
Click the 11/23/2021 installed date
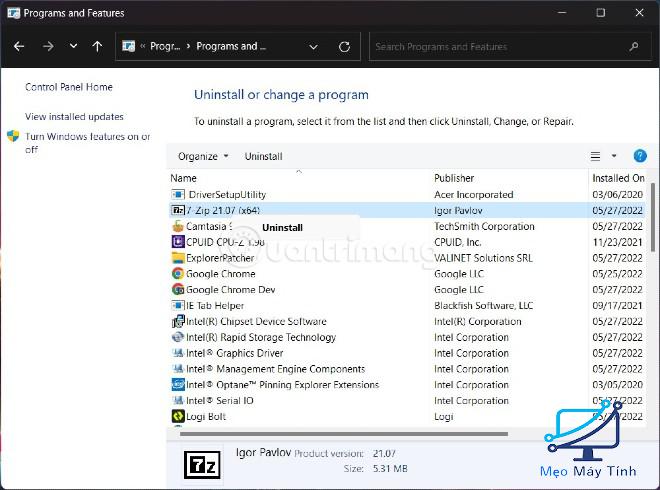617,242
